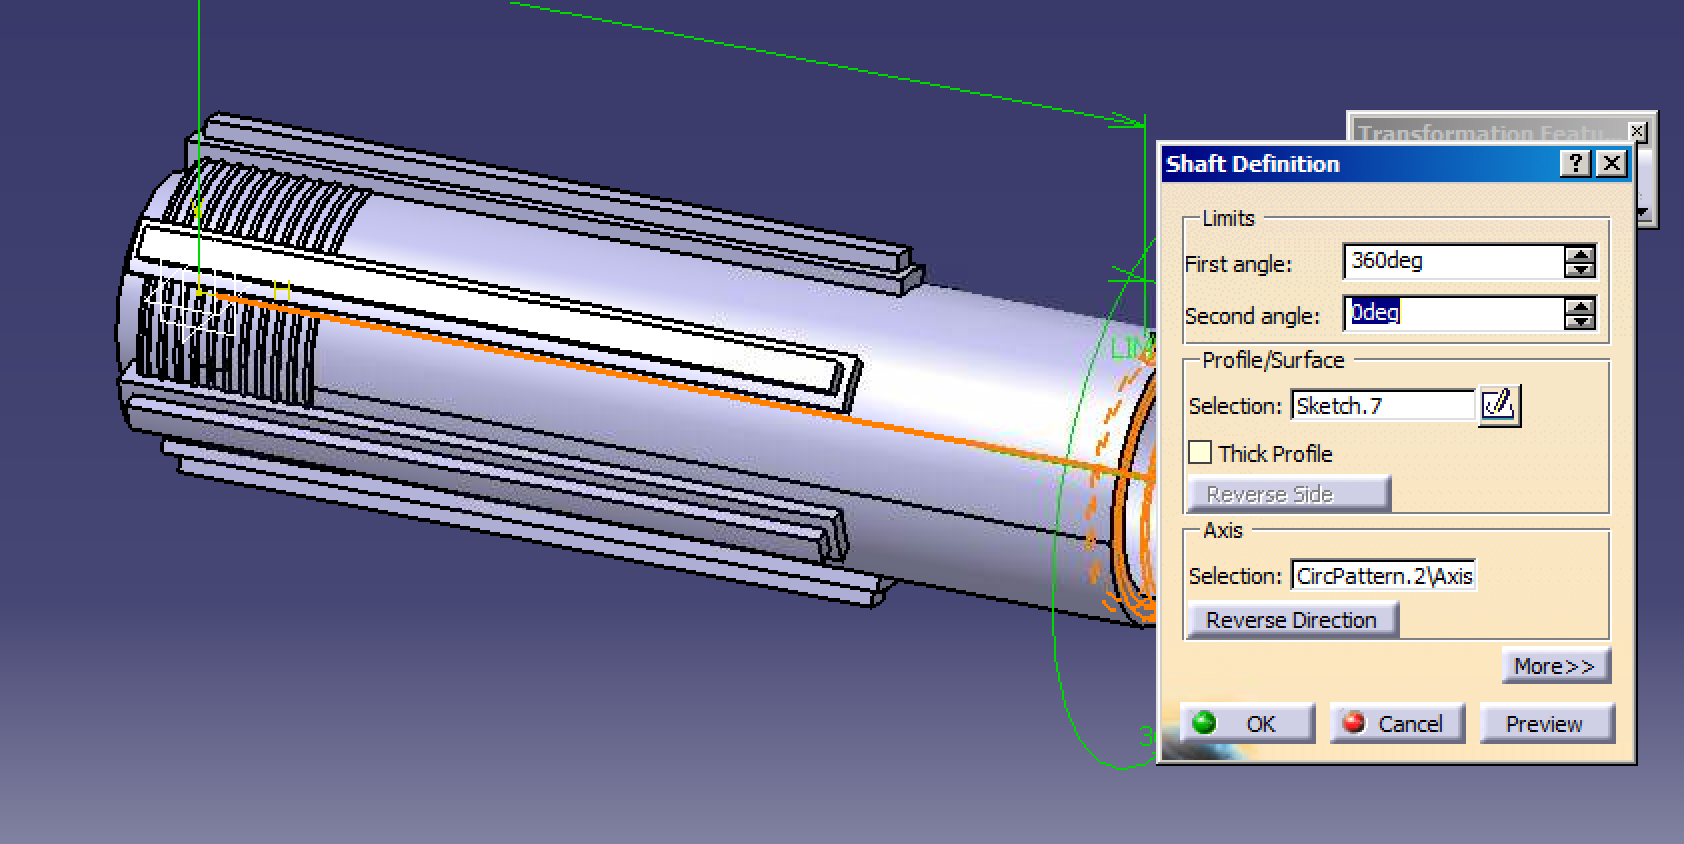Click the 'Second angle:' label
This screenshot has width=1684, height=844.
point(1252,316)
